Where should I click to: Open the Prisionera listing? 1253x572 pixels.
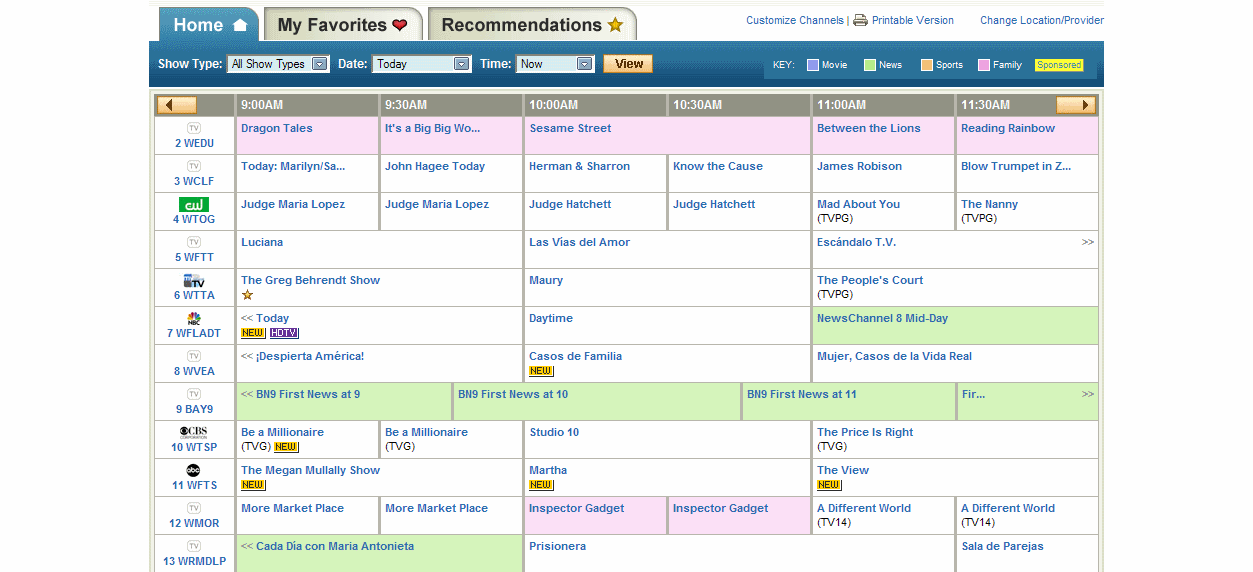558,546
